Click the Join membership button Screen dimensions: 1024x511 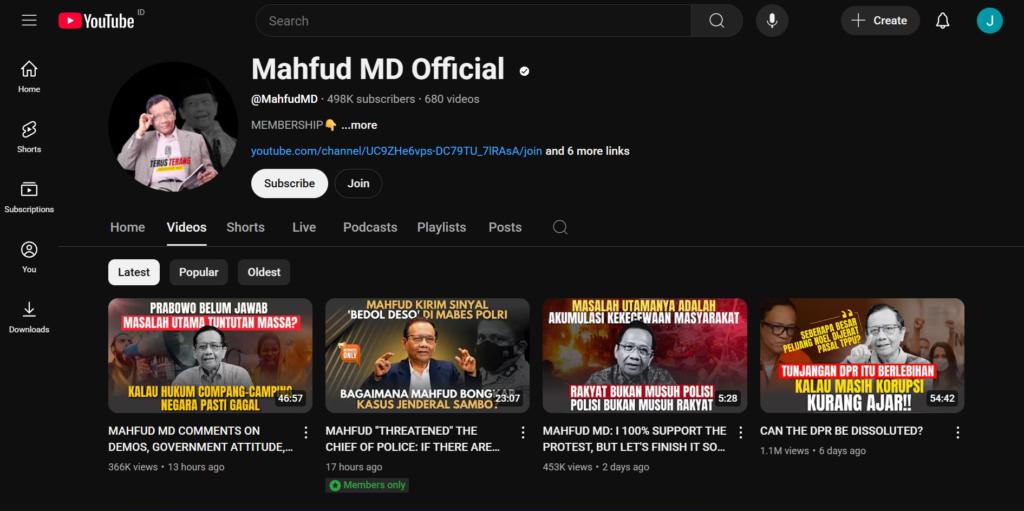coord(358,184)
